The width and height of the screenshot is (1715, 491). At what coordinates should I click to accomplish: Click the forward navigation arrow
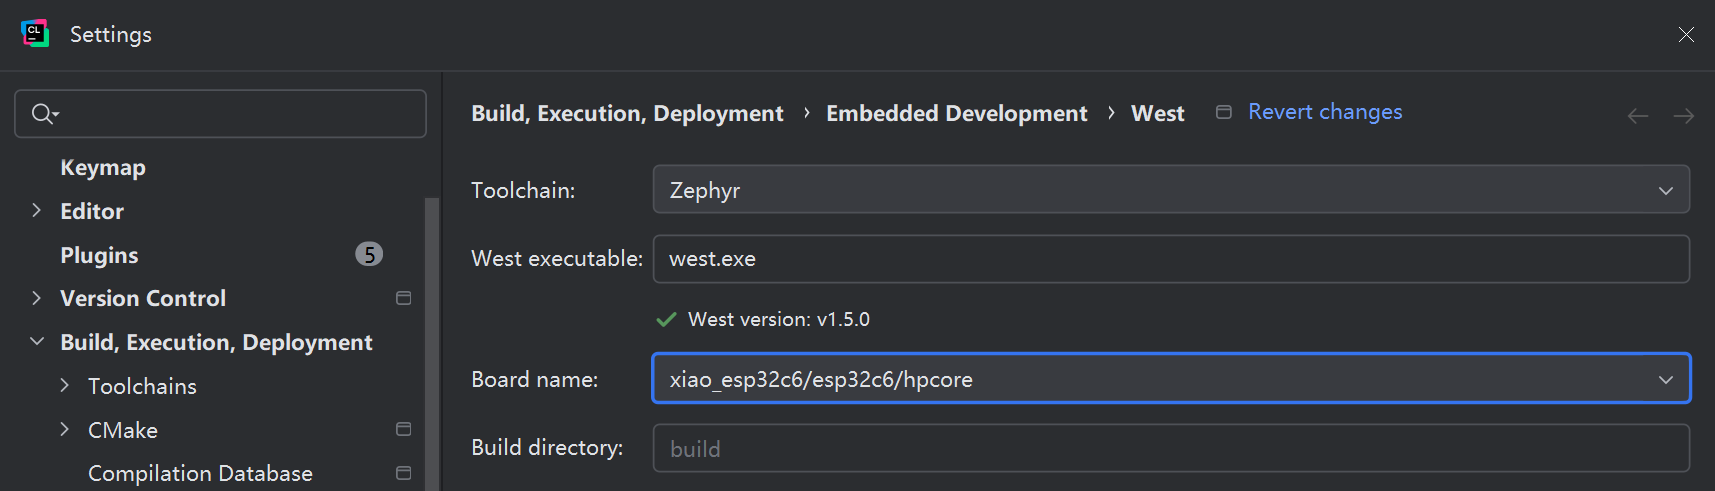pyautogui.click(x=1683, y=116)
